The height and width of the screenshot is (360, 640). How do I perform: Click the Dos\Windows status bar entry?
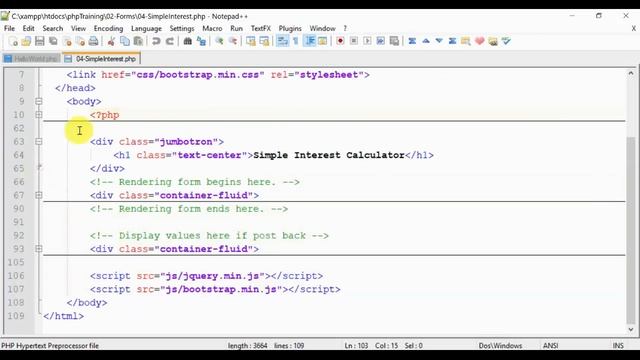pos(500,346)
